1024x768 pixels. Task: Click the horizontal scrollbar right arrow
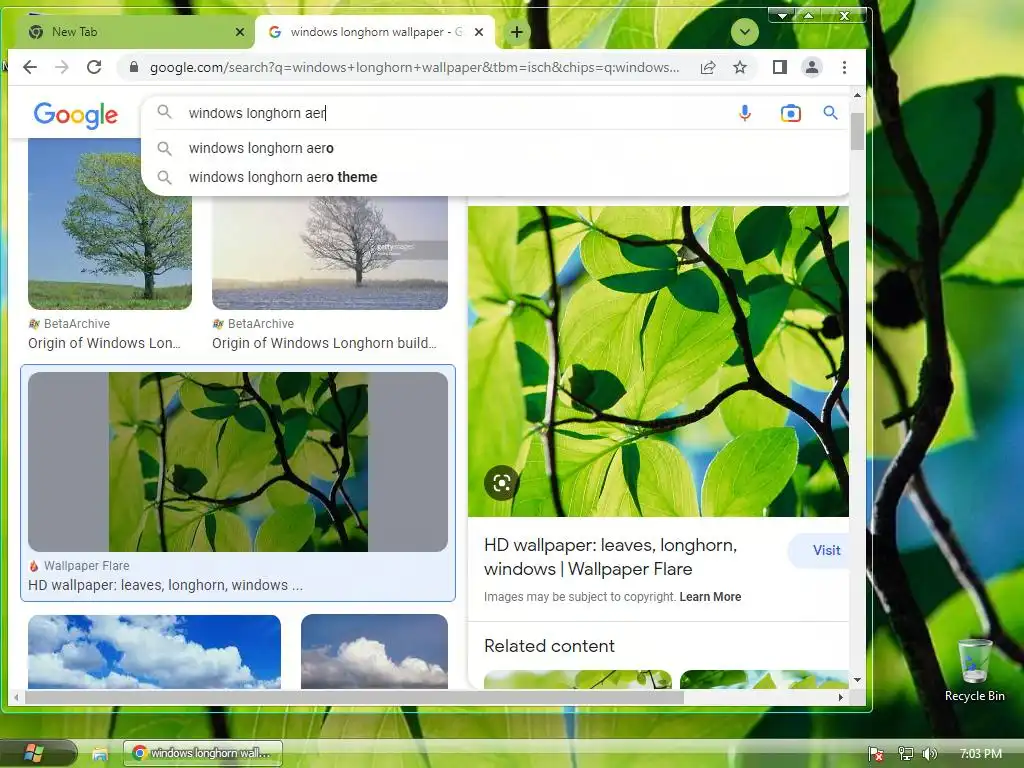840,697
